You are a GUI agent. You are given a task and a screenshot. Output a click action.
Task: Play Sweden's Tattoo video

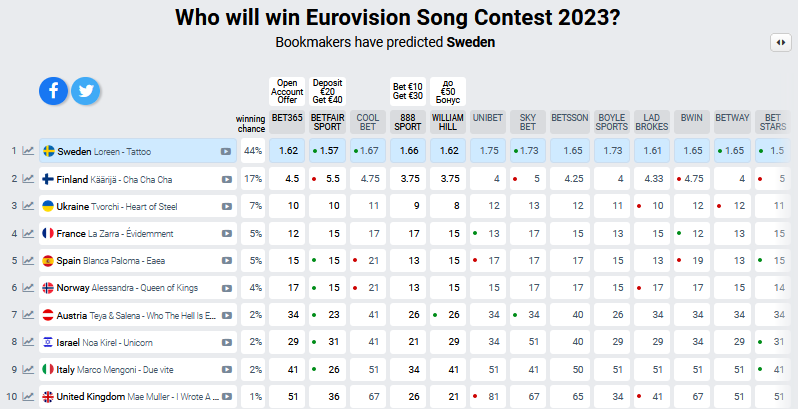coord(227,152)
